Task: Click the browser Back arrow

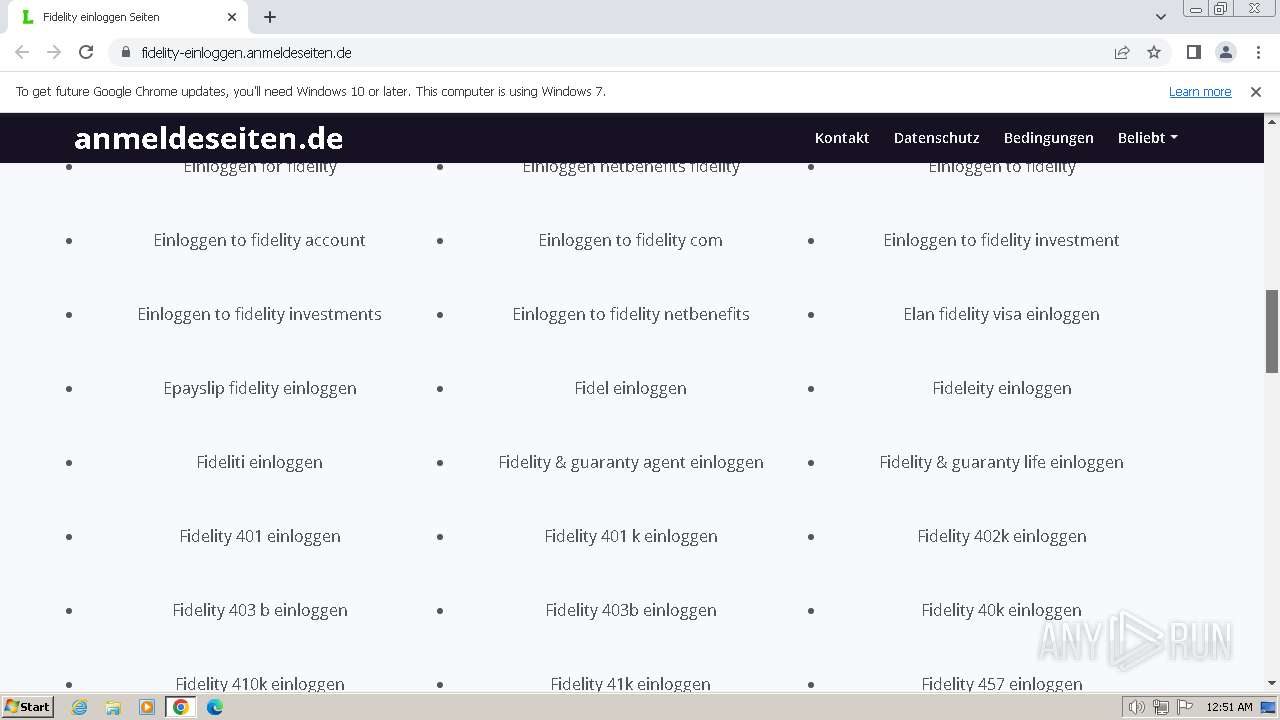Action: pyautogui.click(x=22, y=52)
